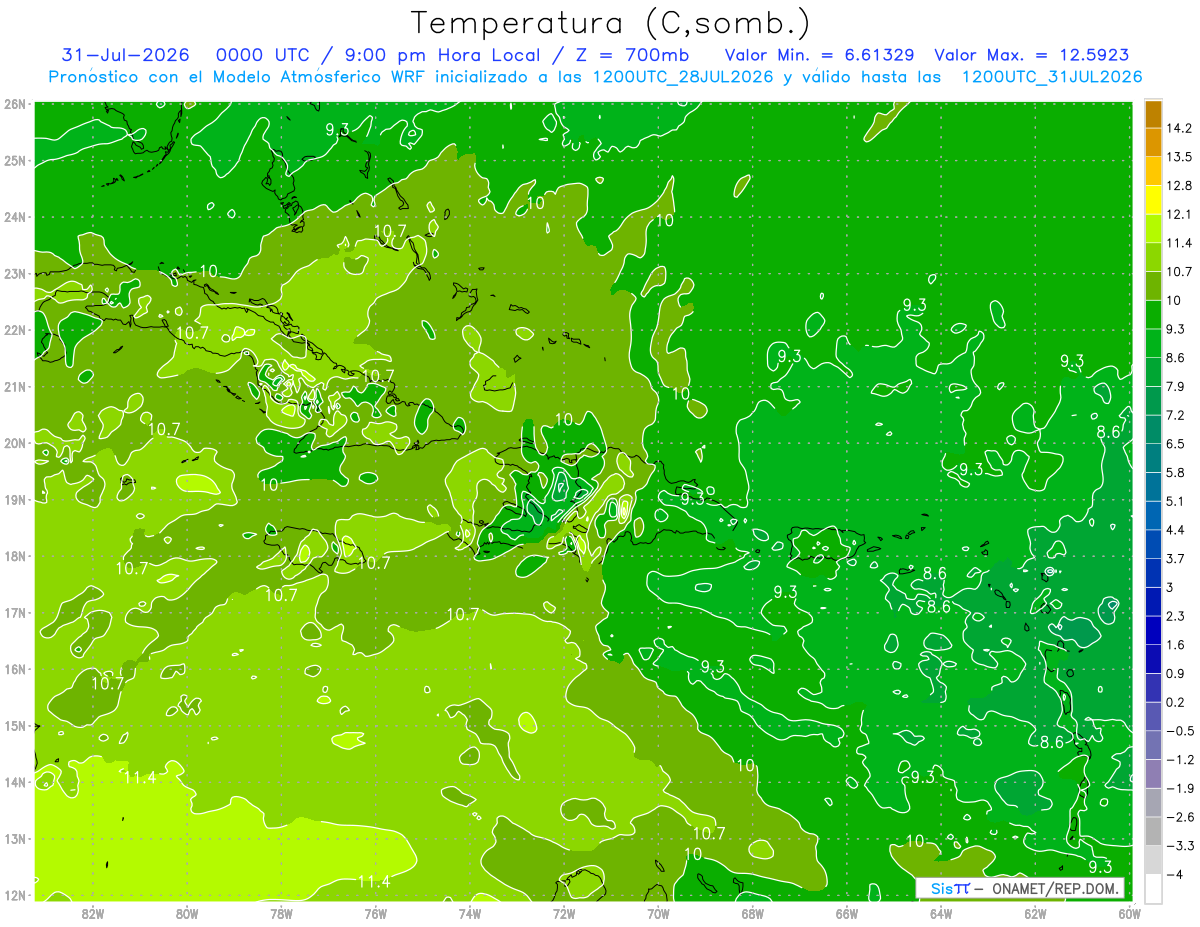Click the legend value "12.8"

tap(1180, 185)
